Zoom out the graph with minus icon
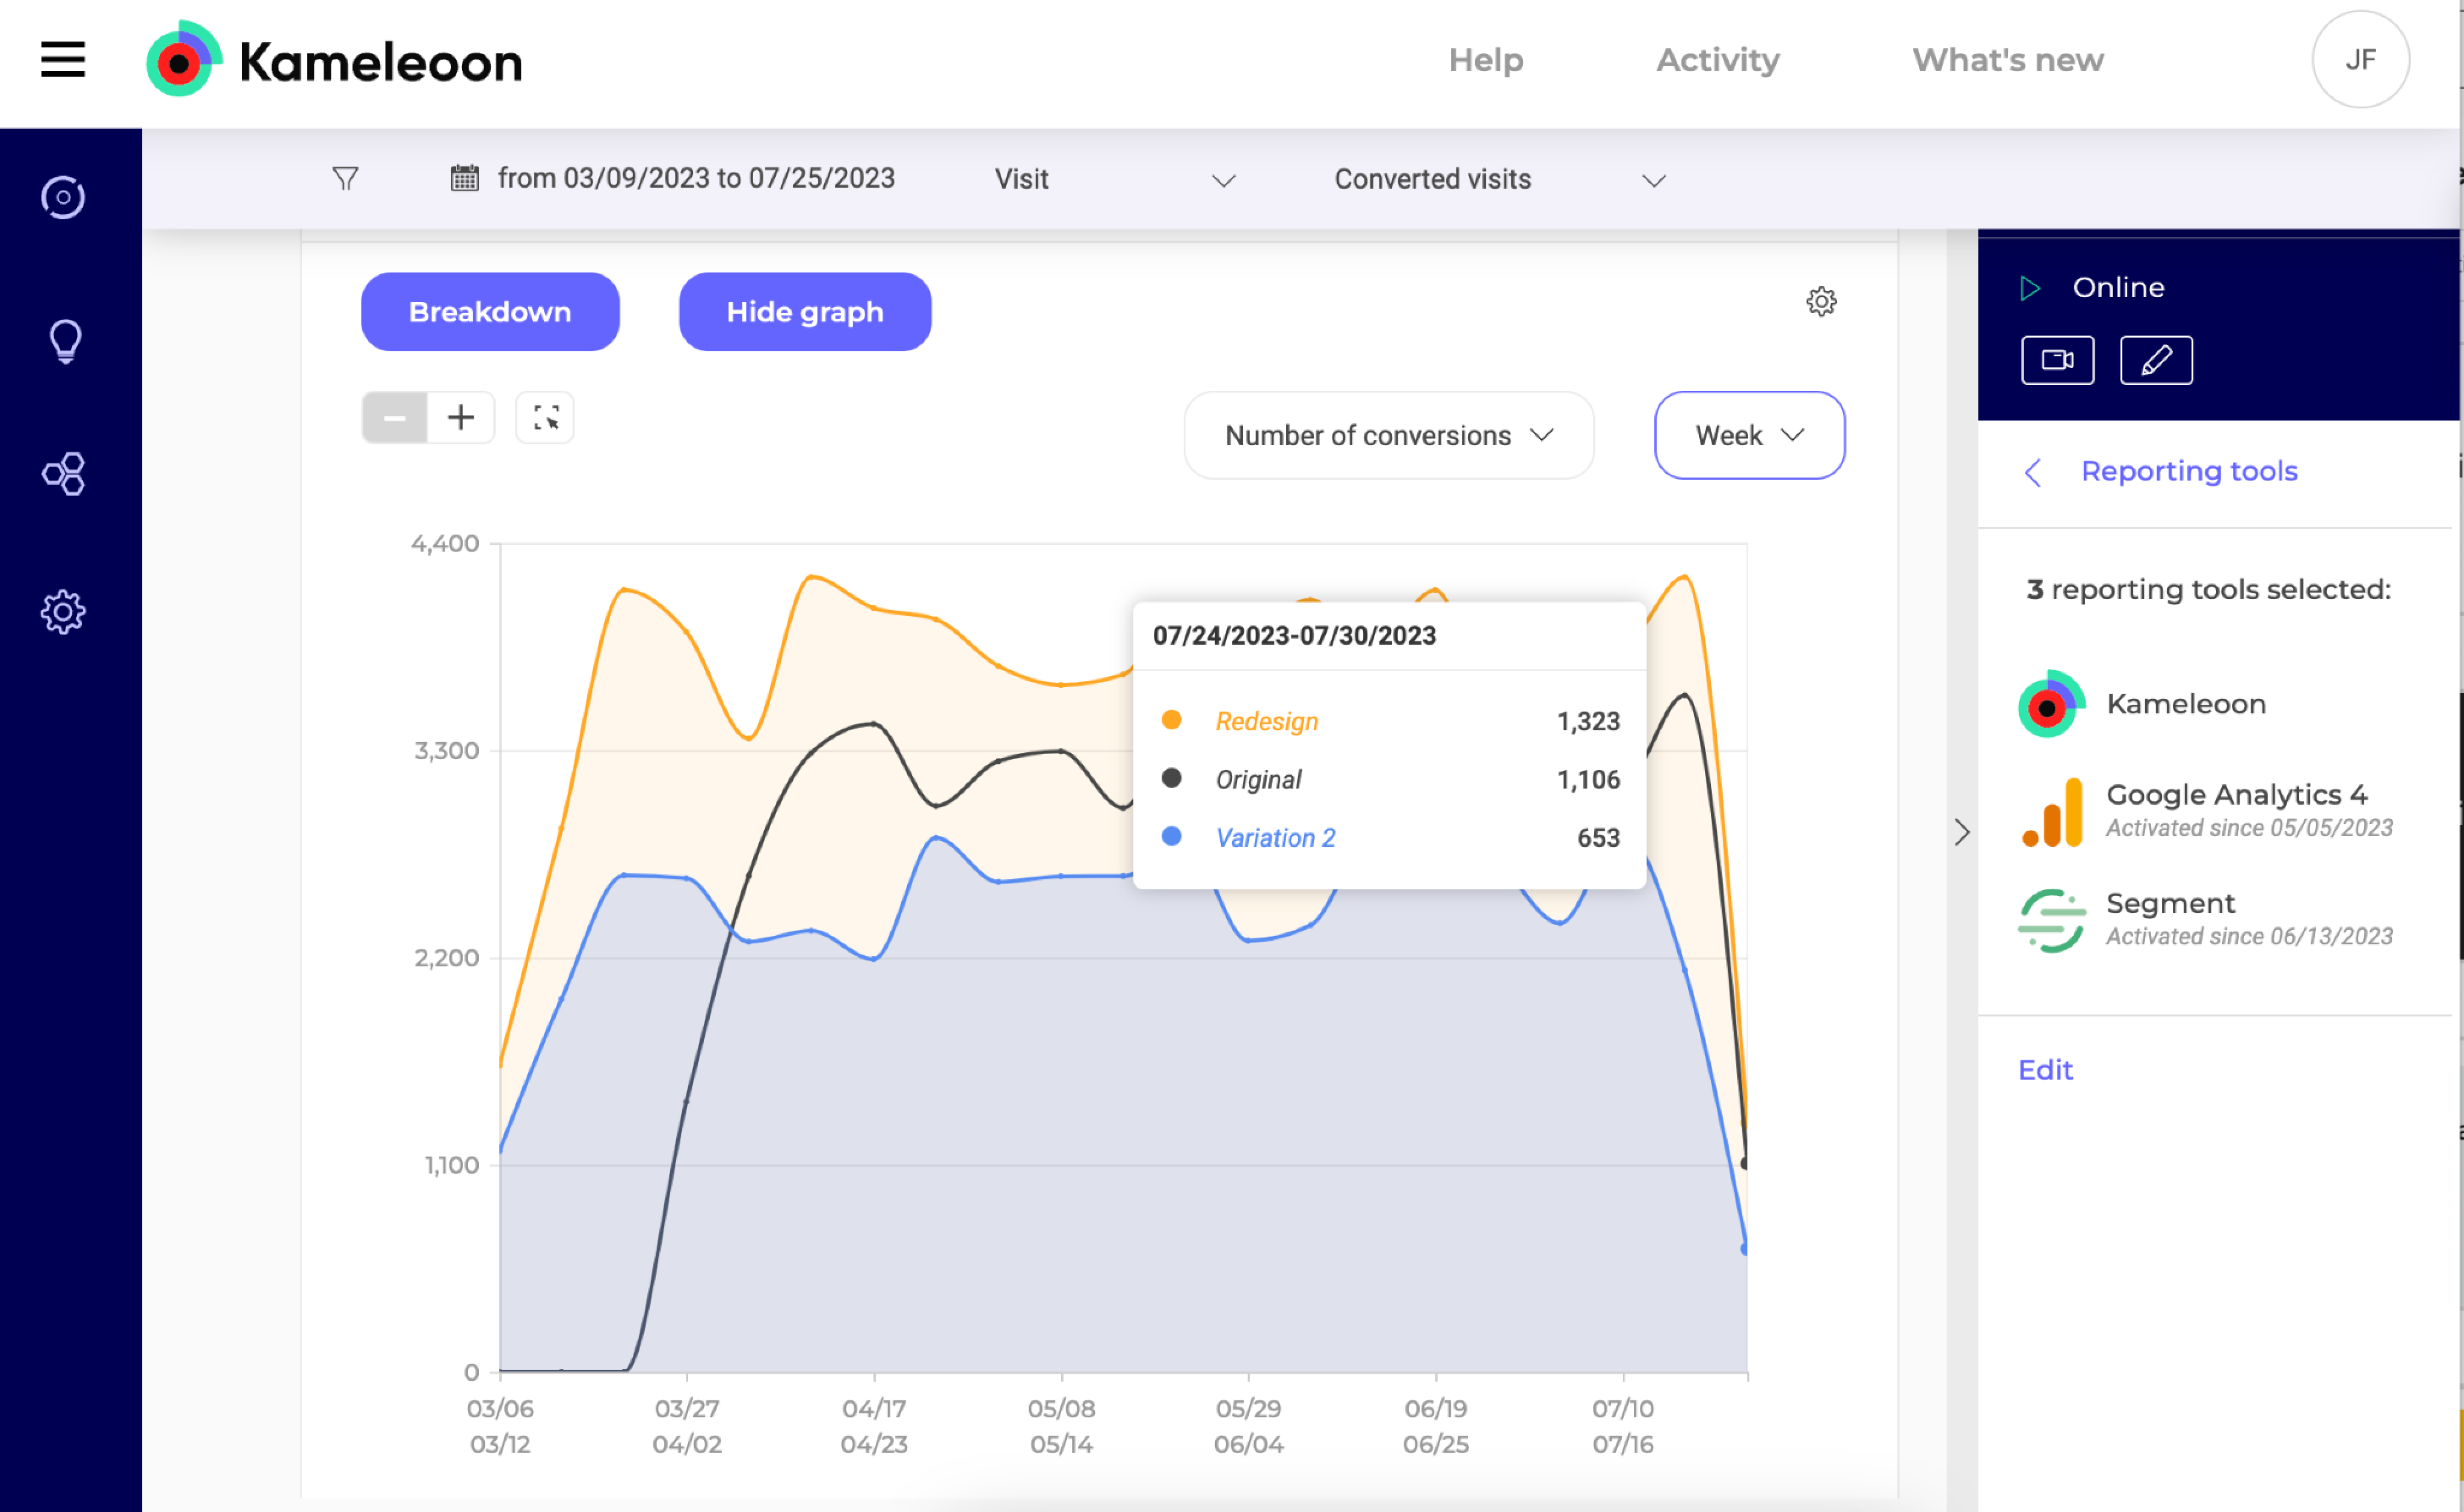 pyautogui.click(x=394, y=418)
